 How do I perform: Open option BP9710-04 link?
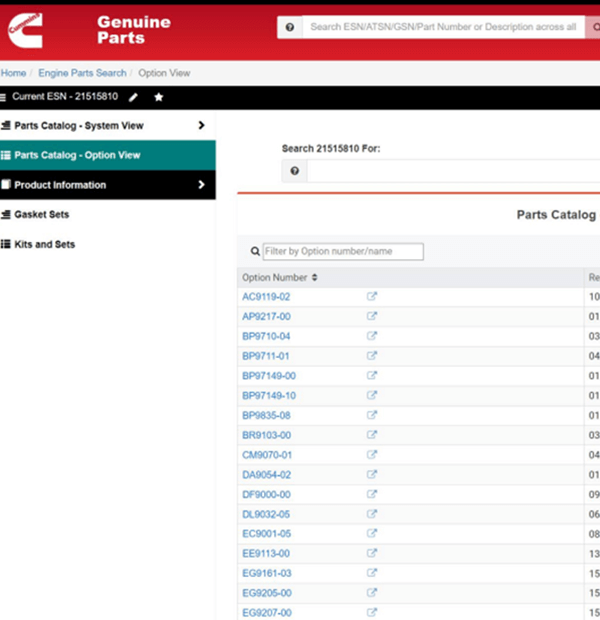point(266,336)
